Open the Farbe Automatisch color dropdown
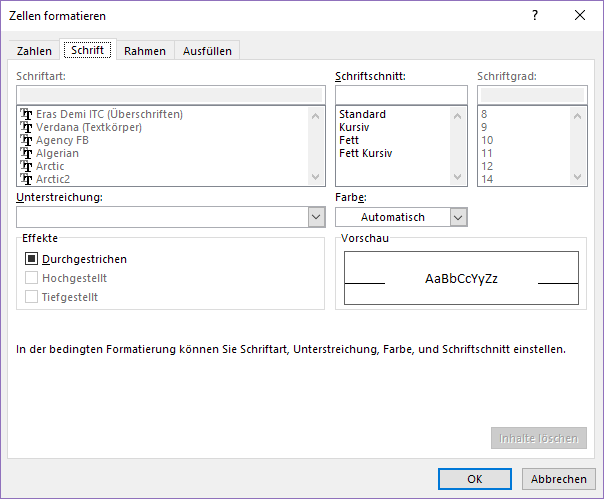The image size is (604, 499). tap(458, 217)
